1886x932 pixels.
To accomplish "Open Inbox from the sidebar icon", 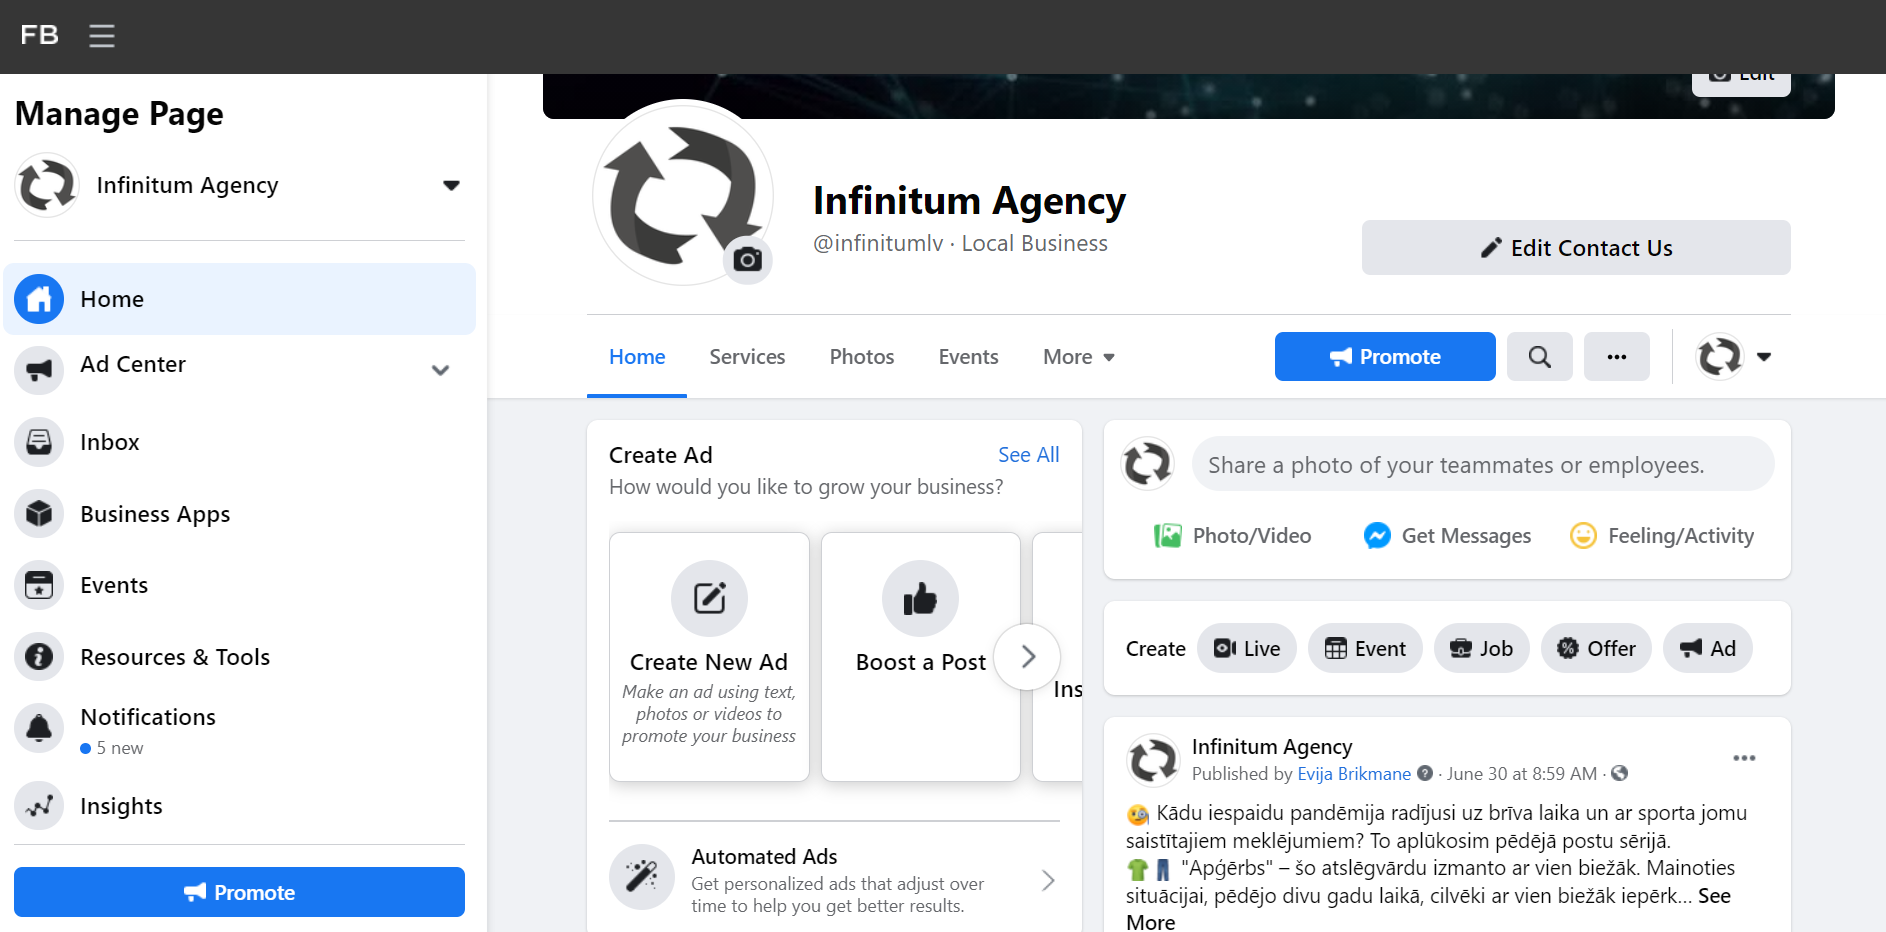I will (39, 442).
